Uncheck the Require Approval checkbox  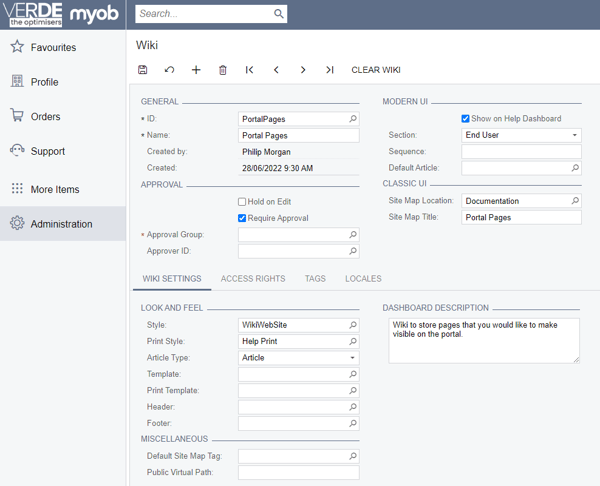[x=242, y=218]
